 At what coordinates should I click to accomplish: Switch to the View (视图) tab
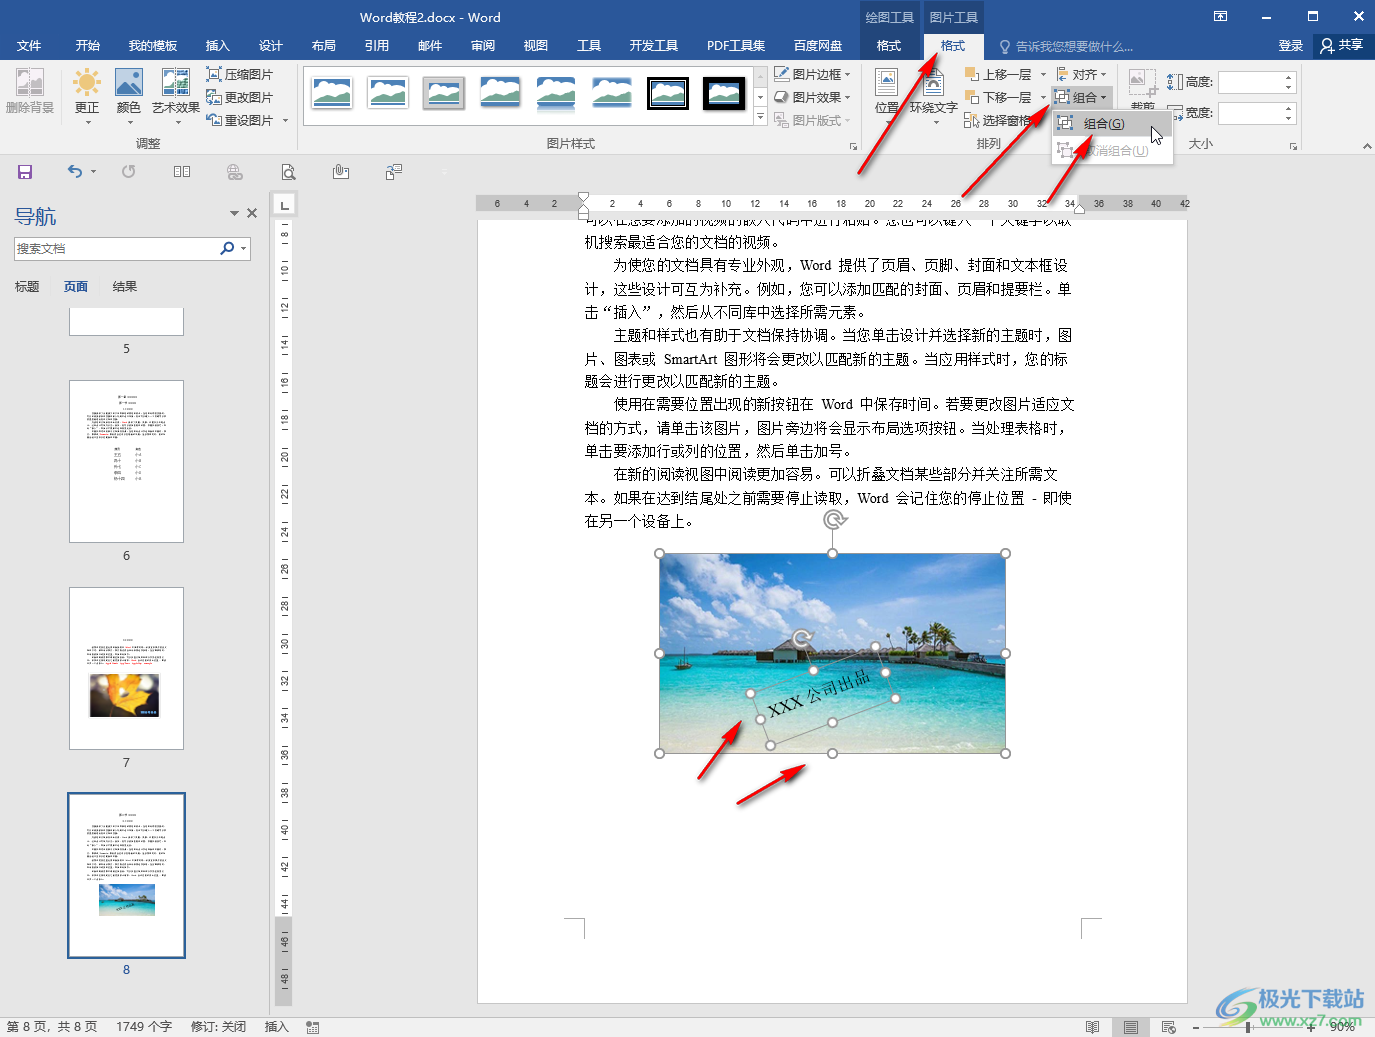pos(535,46)
